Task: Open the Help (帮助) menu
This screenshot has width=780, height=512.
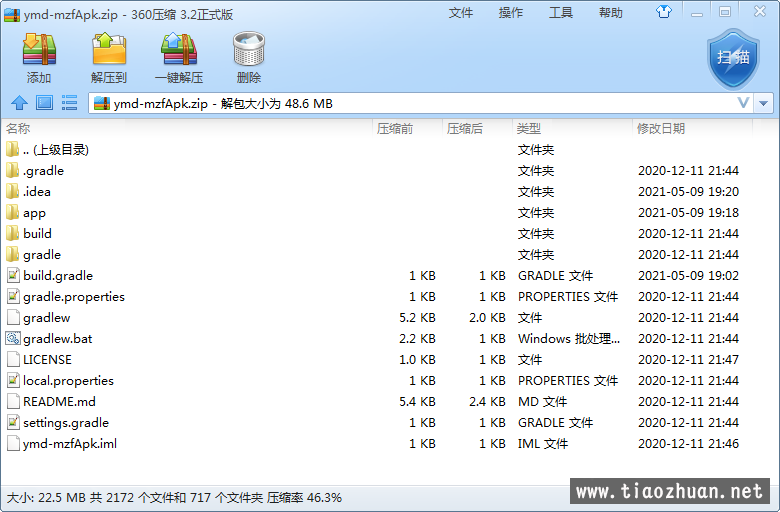Action: (610, 13)
